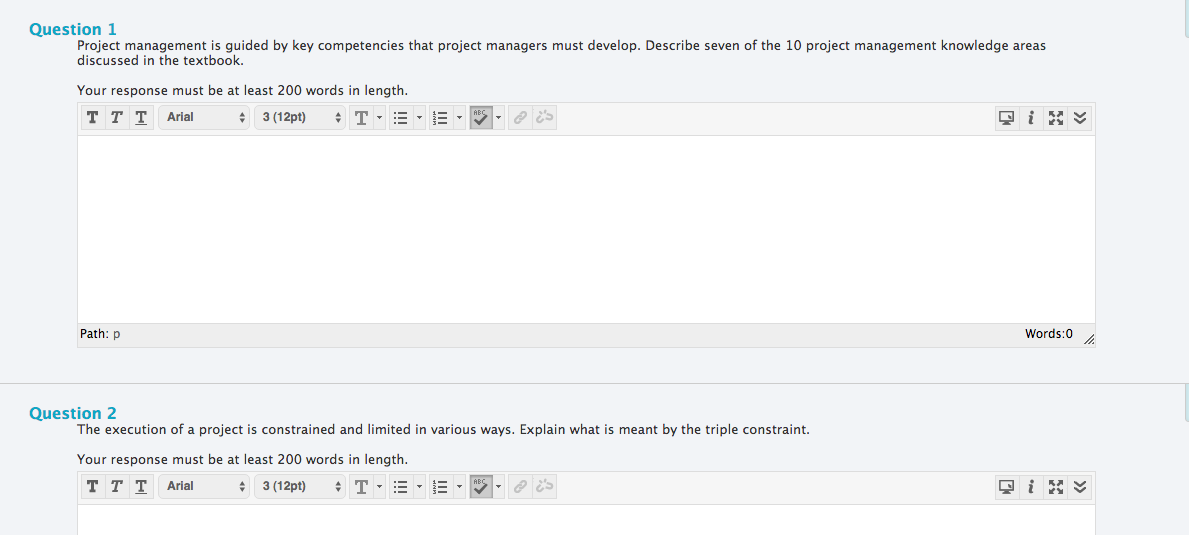
Task: Show more toolbar rows in Question 1 editor
Action: (x=1079, y=118)
